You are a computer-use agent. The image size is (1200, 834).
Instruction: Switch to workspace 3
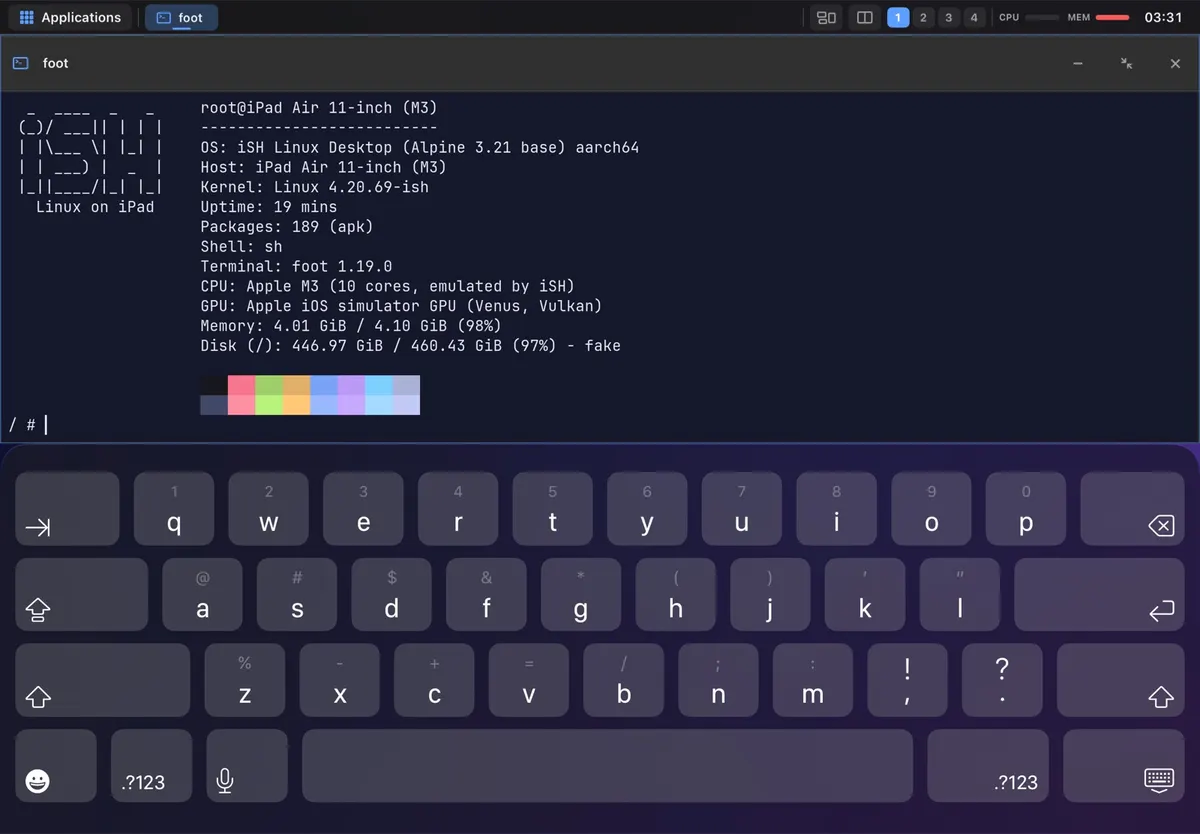948,17
